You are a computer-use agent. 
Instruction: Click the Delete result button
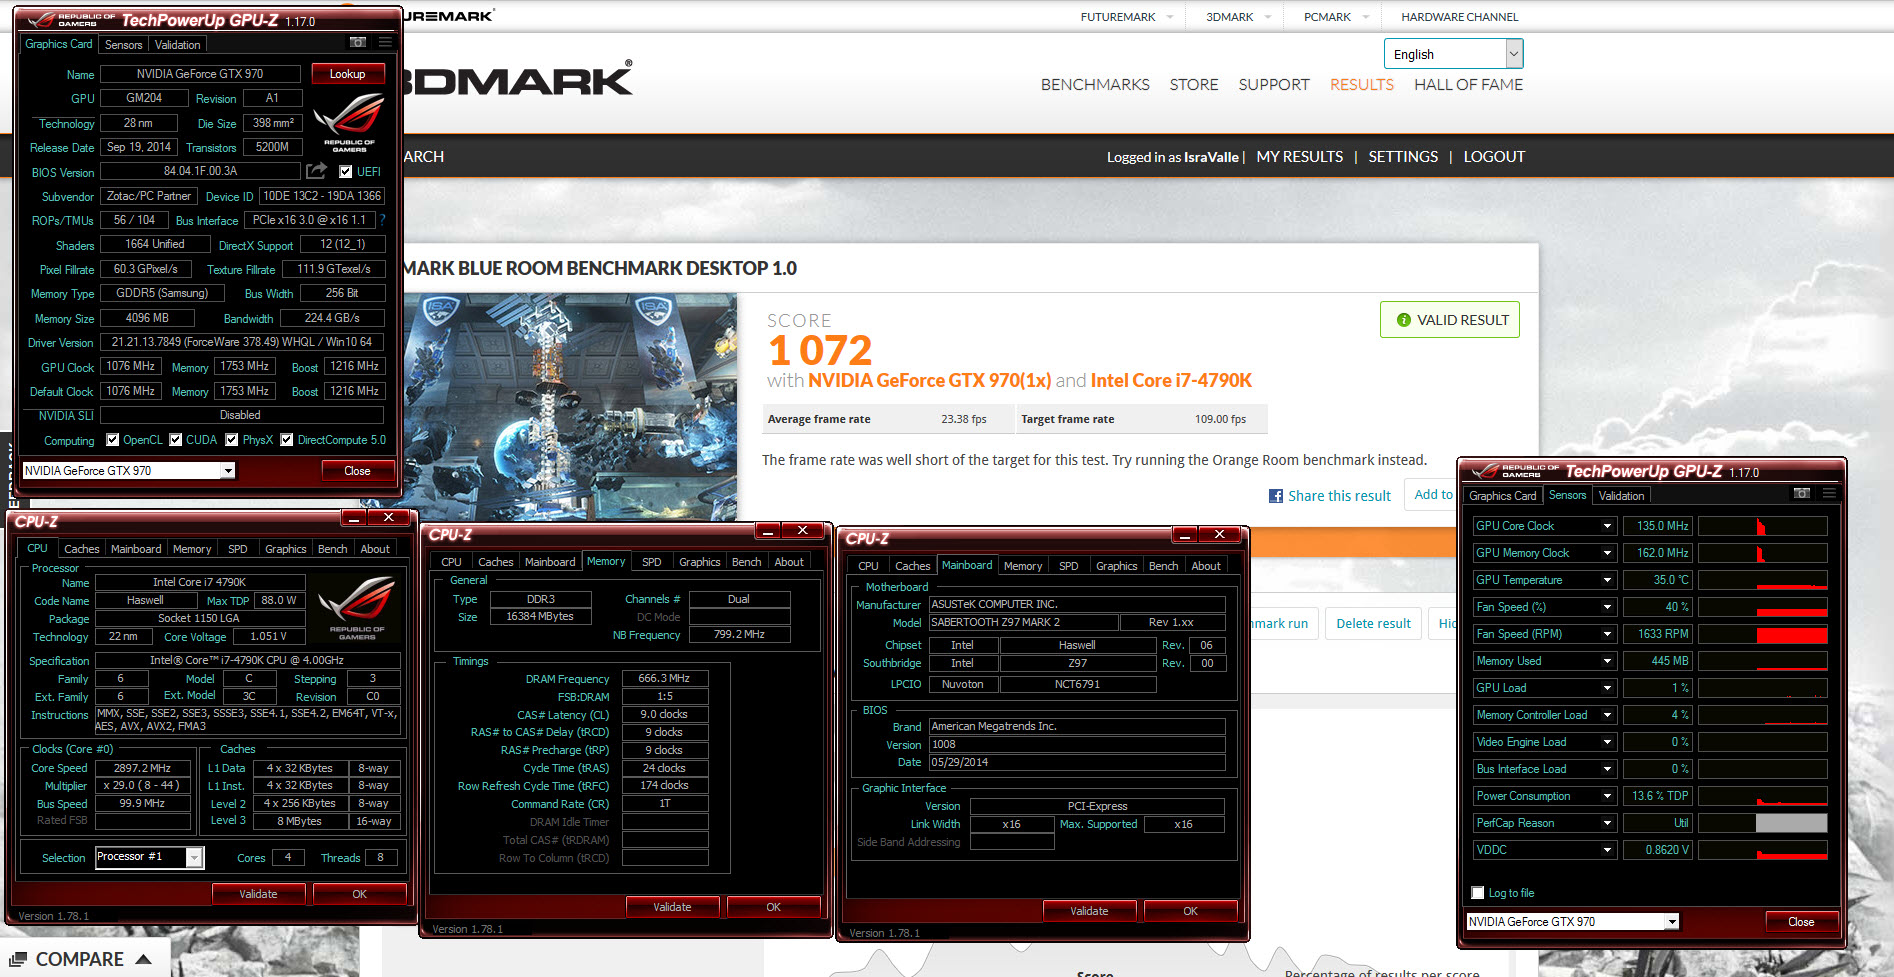1373,623
